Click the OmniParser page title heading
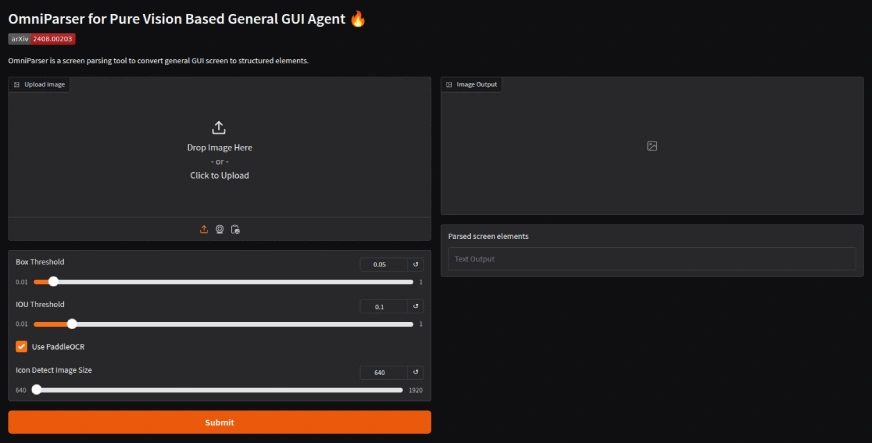The width and height of the screenshot is (872, 443). point(187,19)
